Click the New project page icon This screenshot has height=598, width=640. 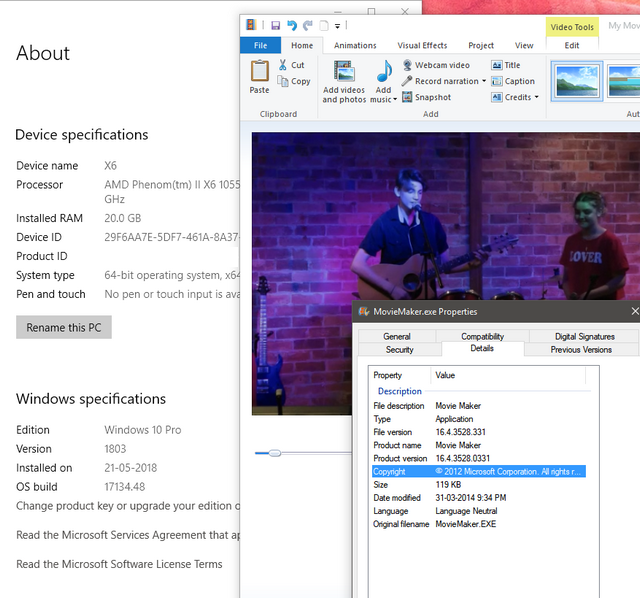324,26
